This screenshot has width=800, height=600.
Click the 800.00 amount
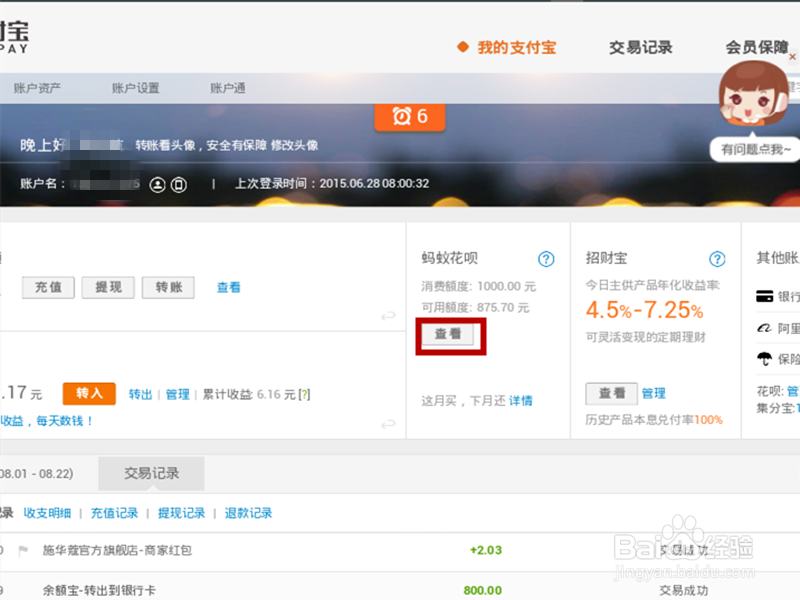(x=483, y=590)
